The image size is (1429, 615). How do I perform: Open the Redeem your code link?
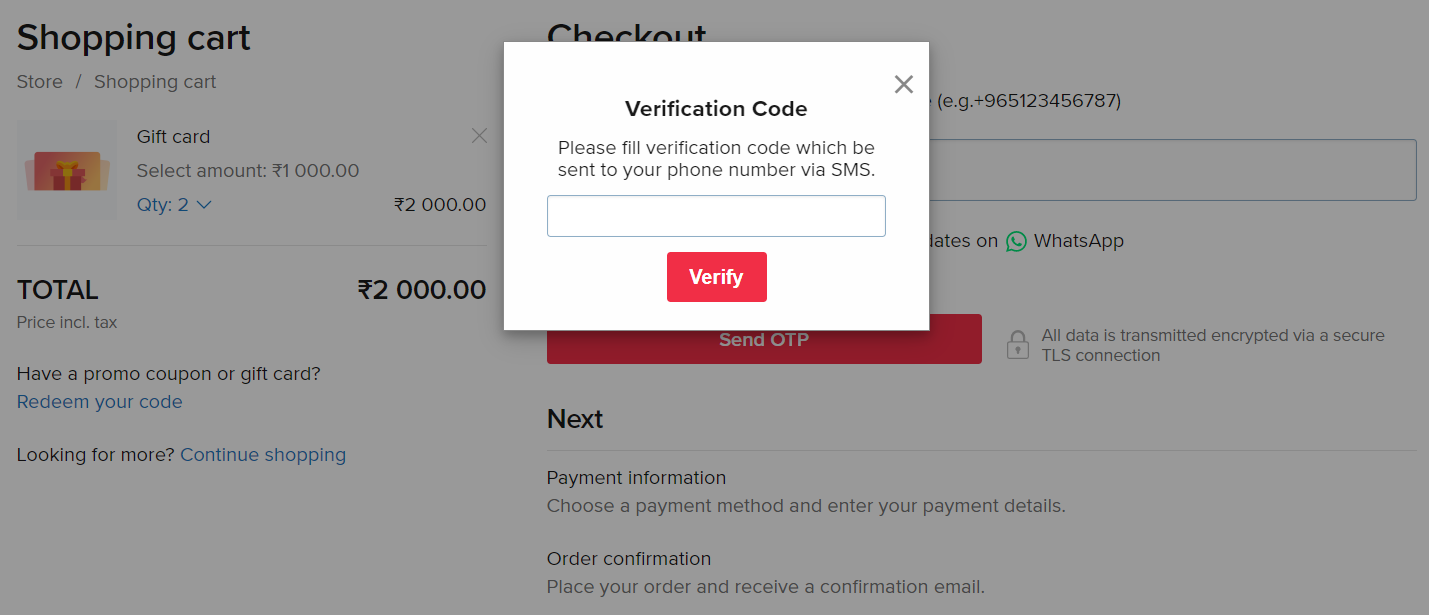click(x=100, y=402)
